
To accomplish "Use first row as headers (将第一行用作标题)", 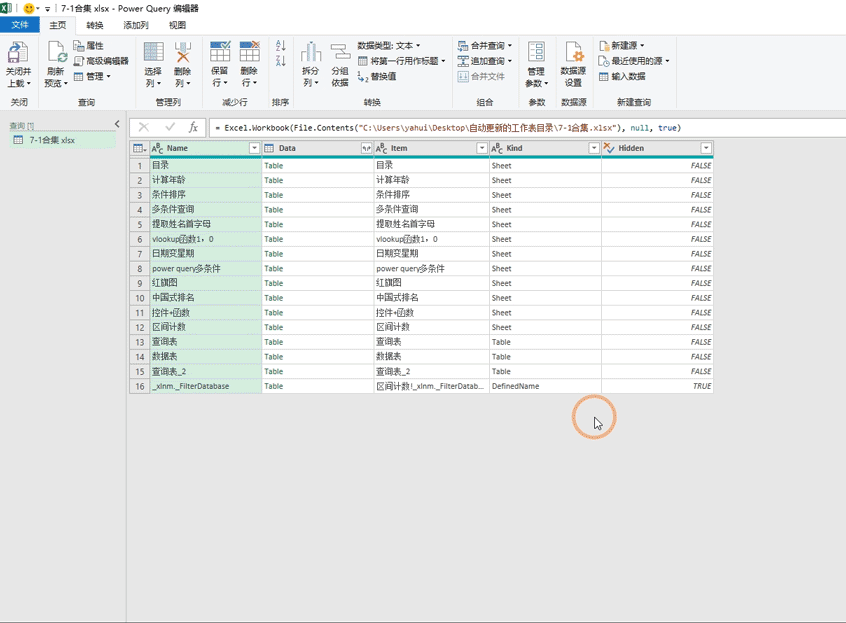I will click(x=402, y=61).
